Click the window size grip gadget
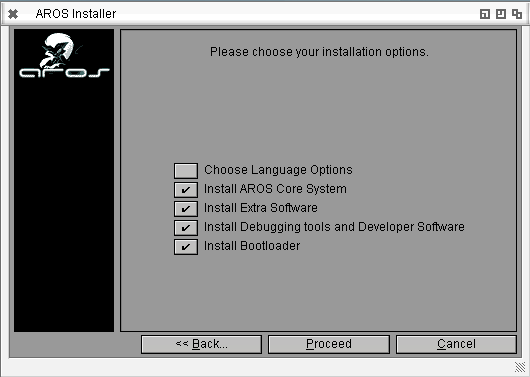Screen dimensions: 530x377 point(520,367)
